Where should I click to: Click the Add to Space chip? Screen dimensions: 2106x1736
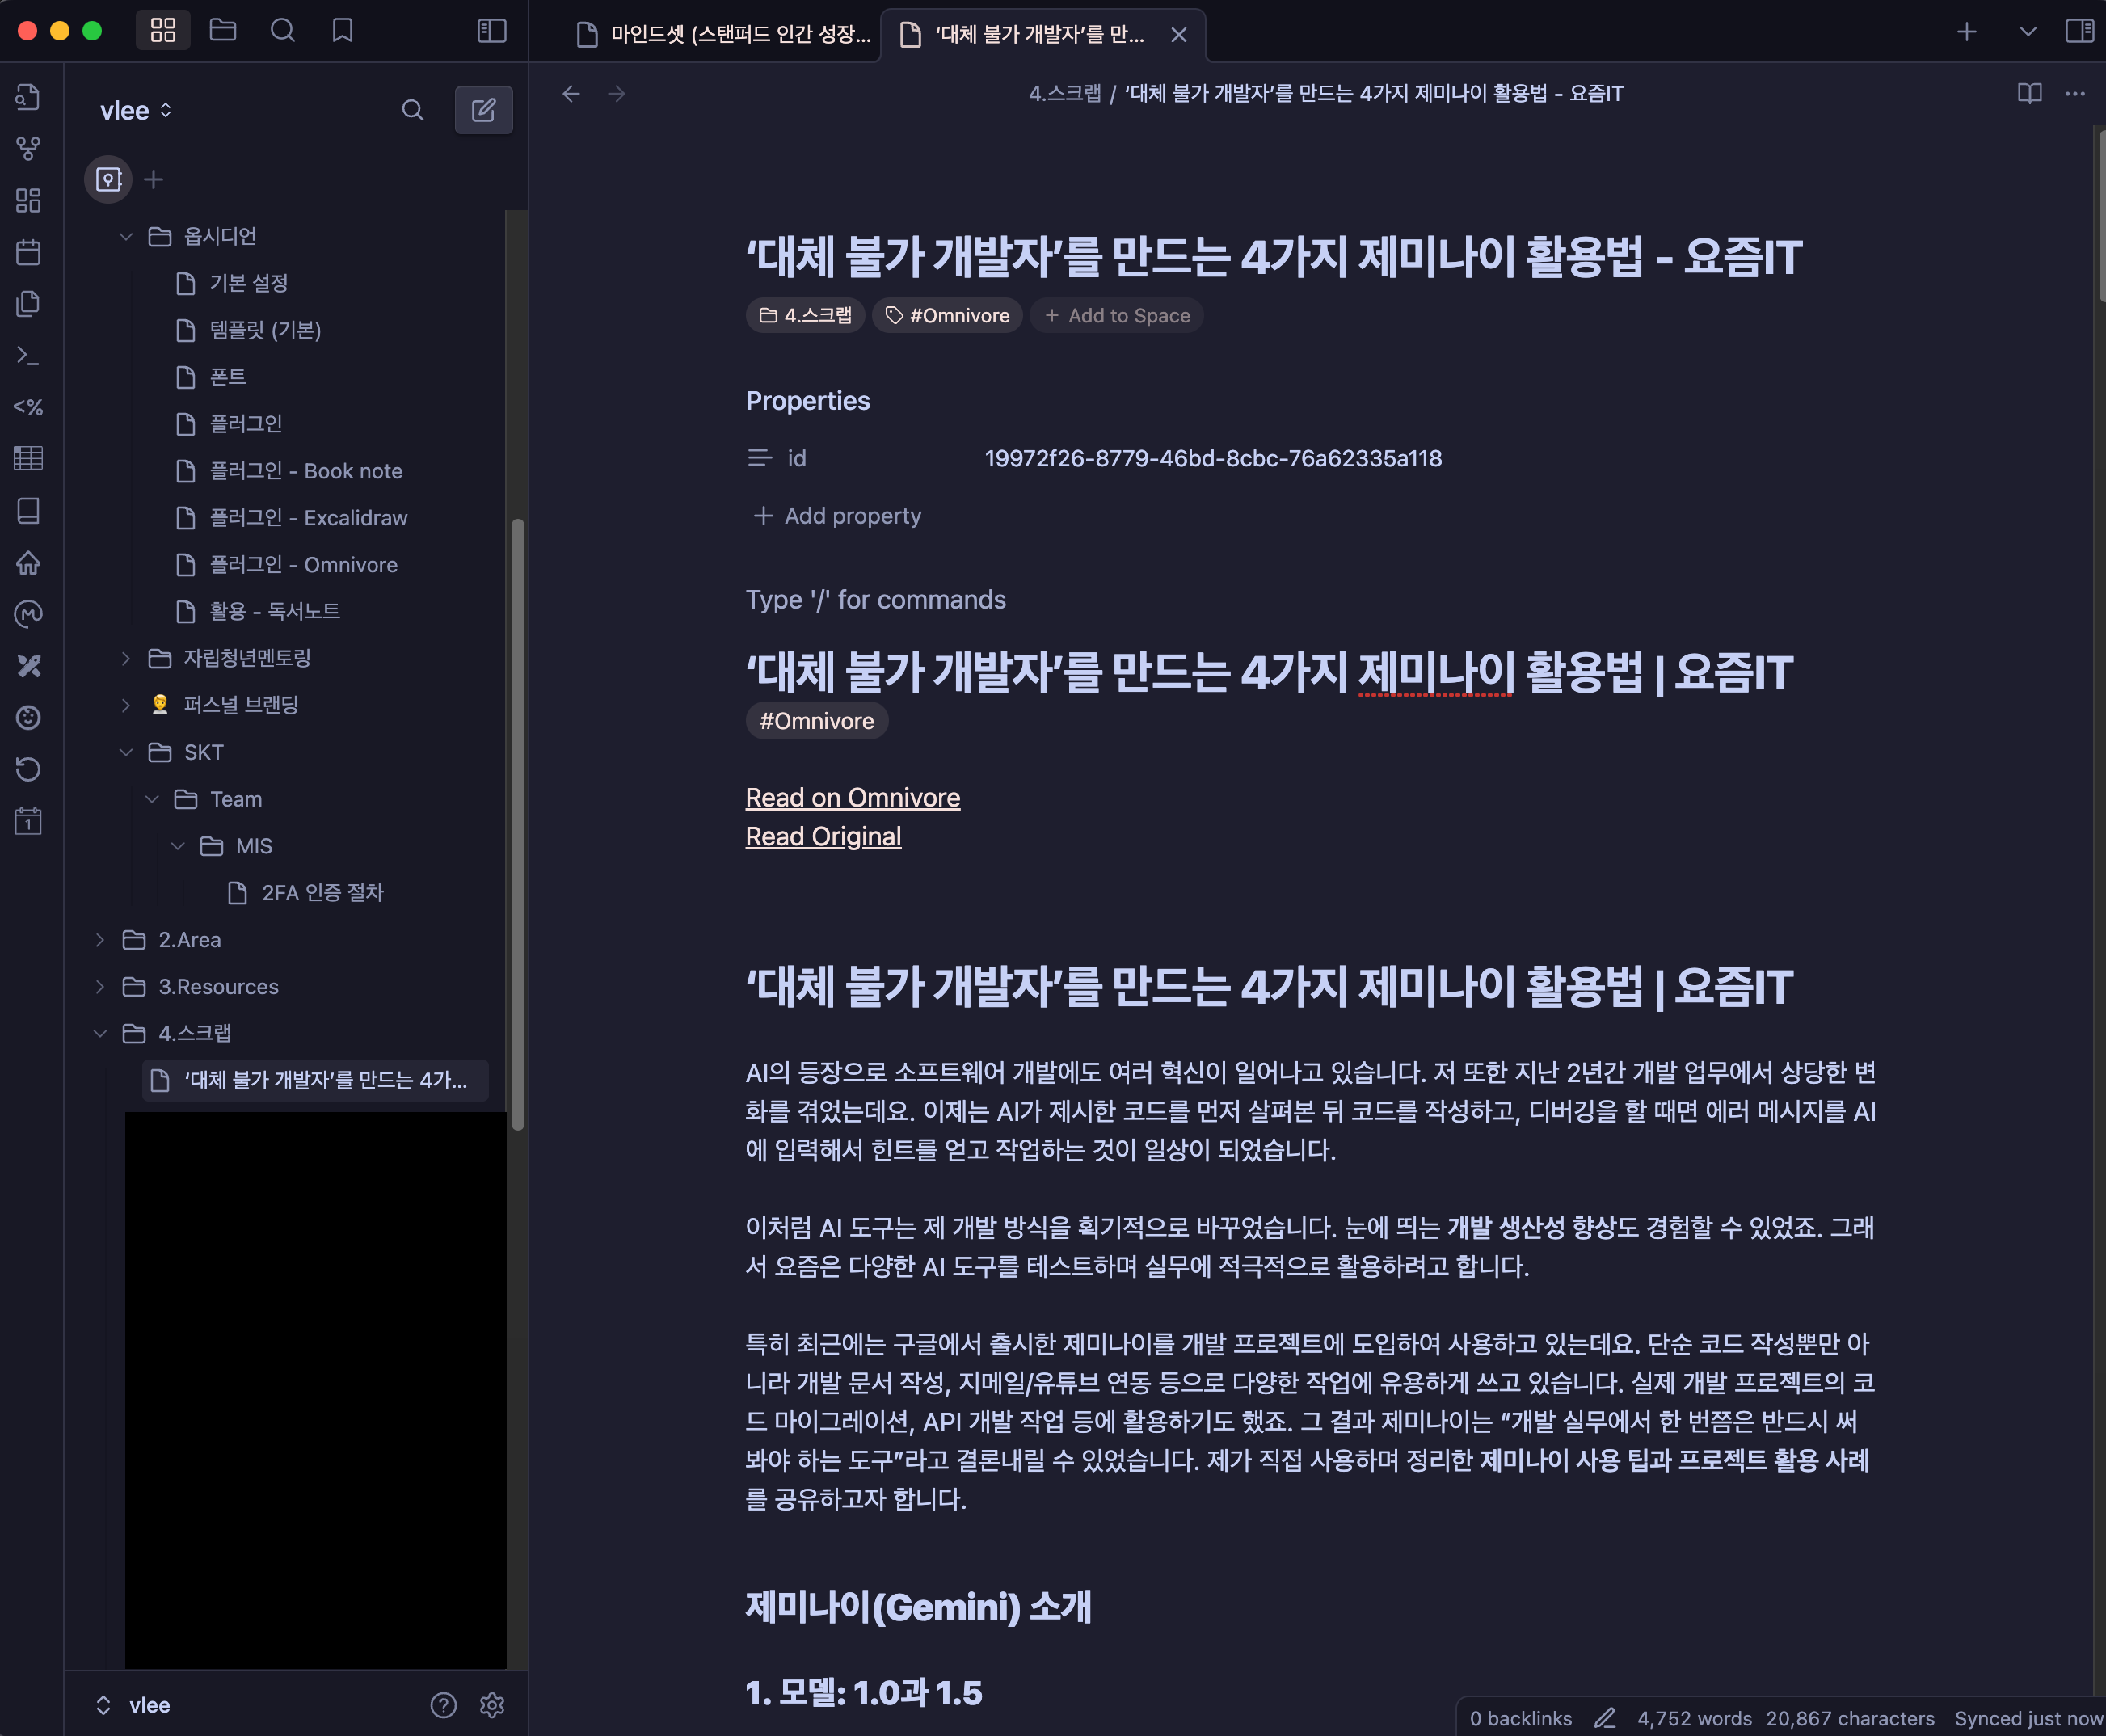[x=1117, y=316]
